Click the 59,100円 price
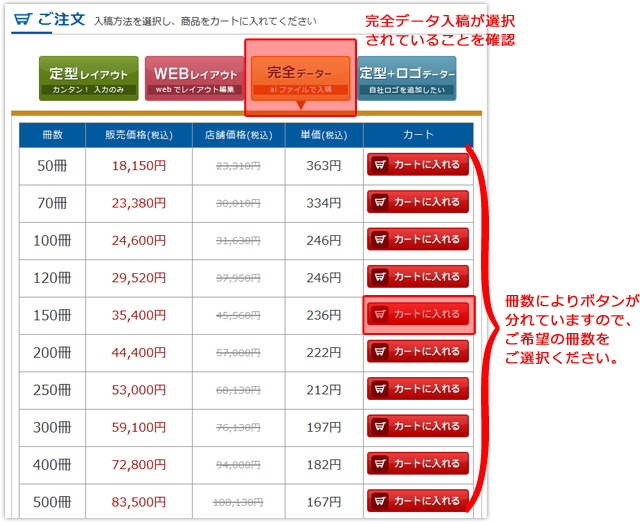The image size is (640, 523). click(139, 427)
